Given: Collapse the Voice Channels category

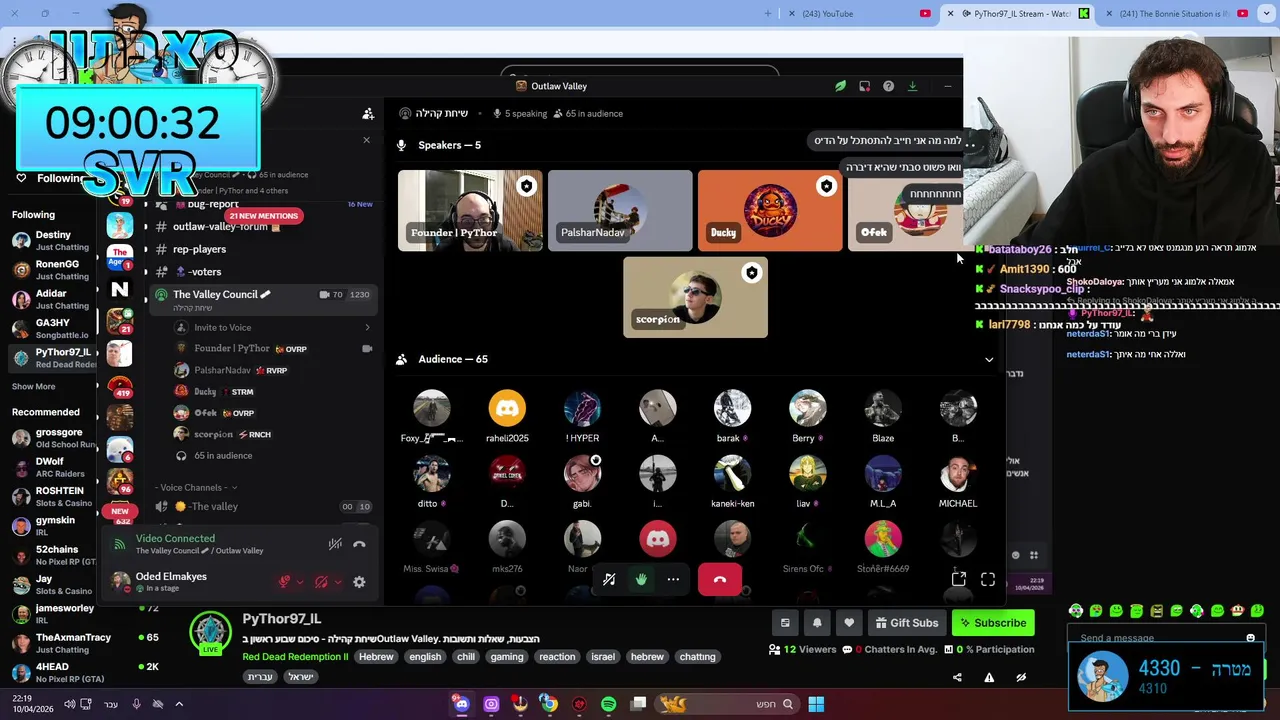Looking at the screenshot, I should 194,487.
